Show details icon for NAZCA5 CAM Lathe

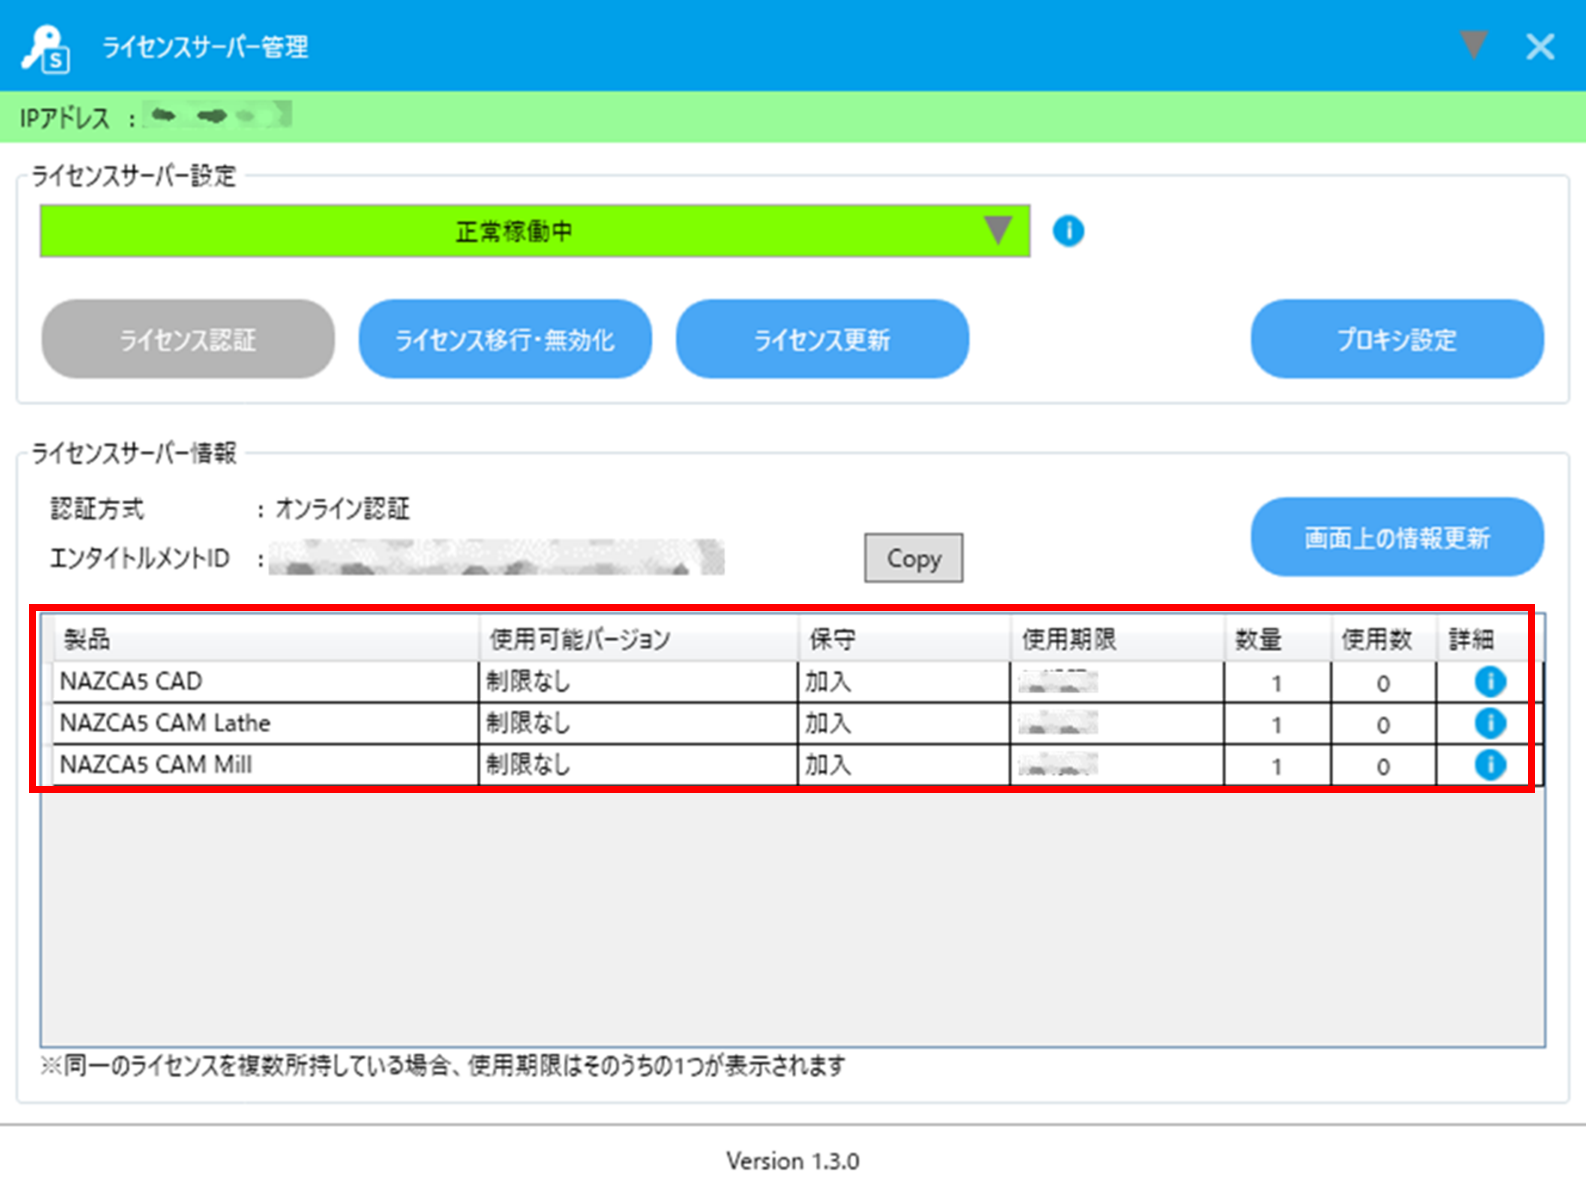[1490, 723]
